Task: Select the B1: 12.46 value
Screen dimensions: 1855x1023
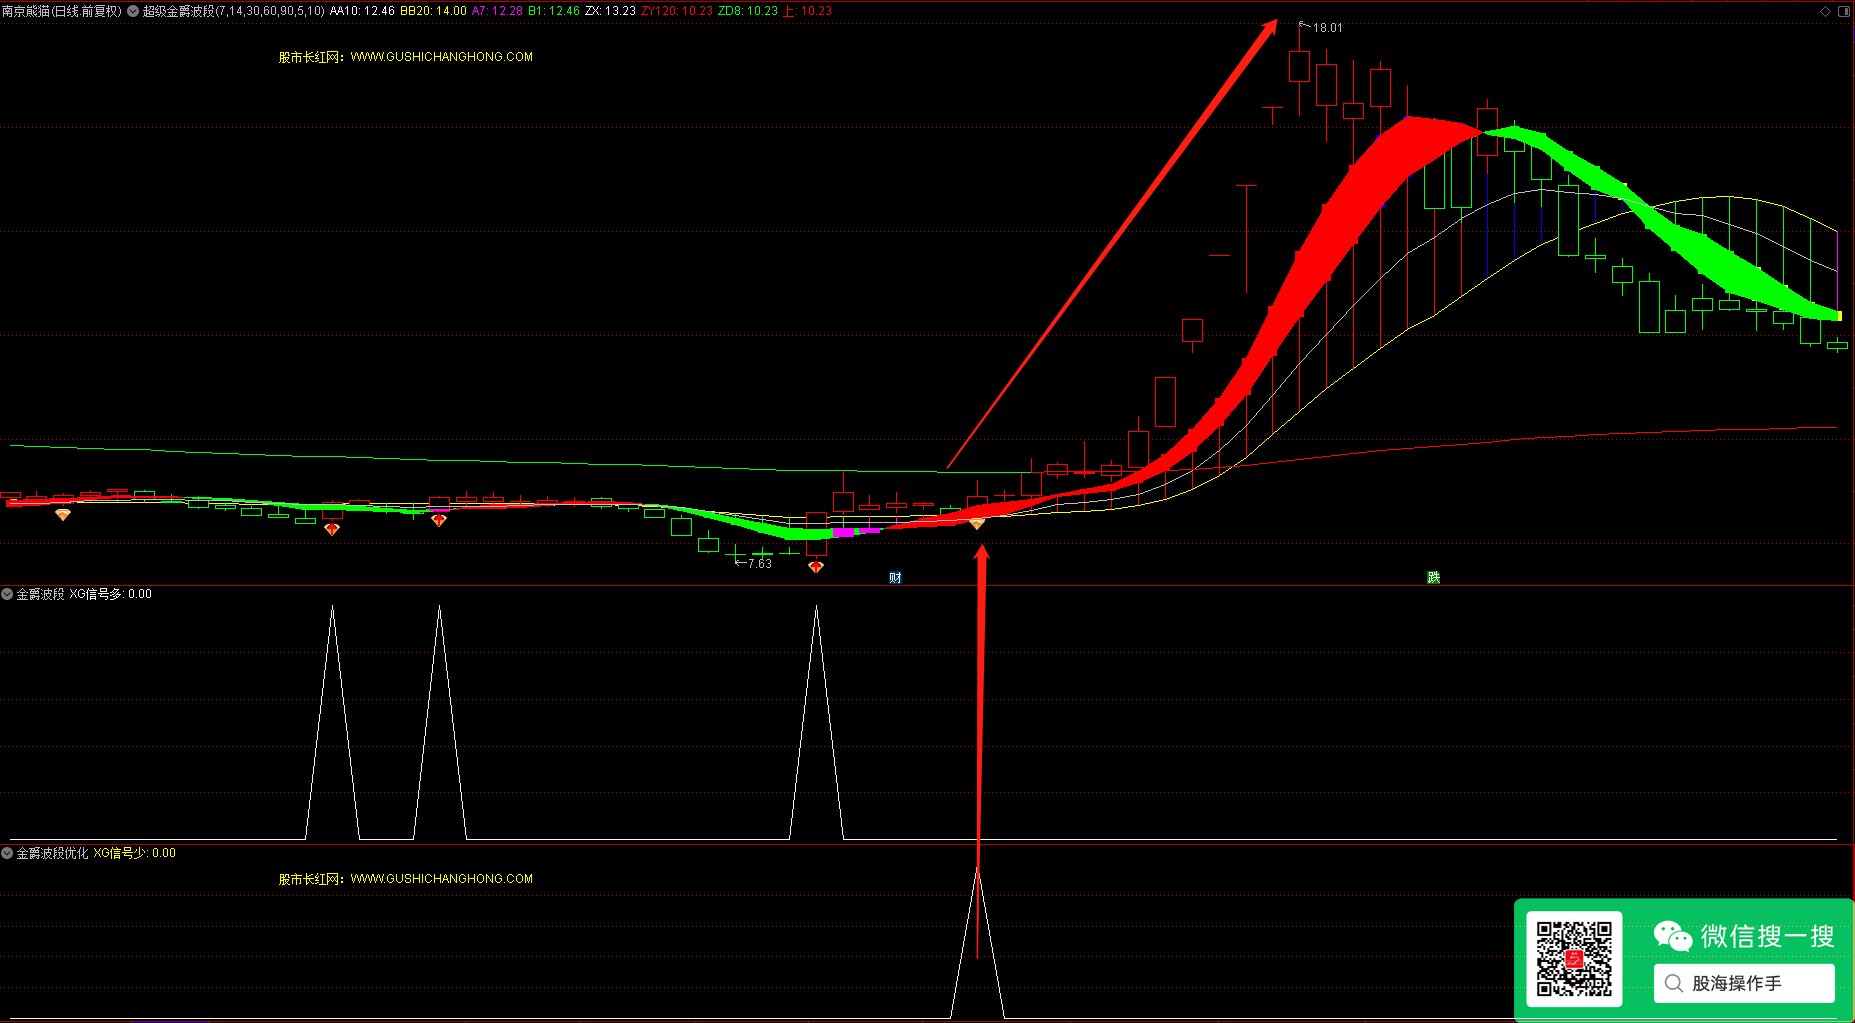Action: (x=554, y=11)
